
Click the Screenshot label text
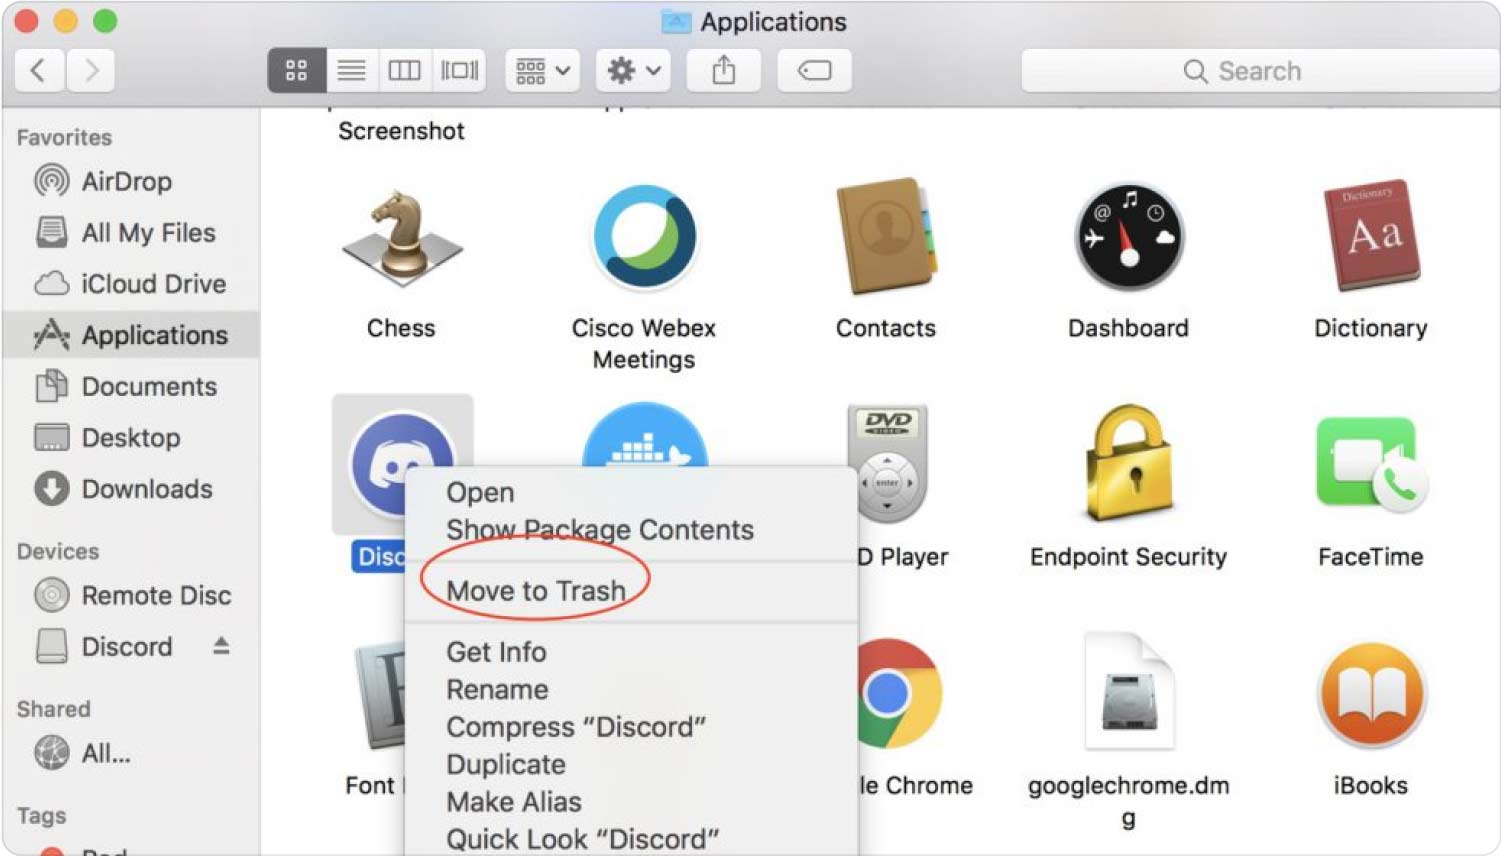(401, 131)
